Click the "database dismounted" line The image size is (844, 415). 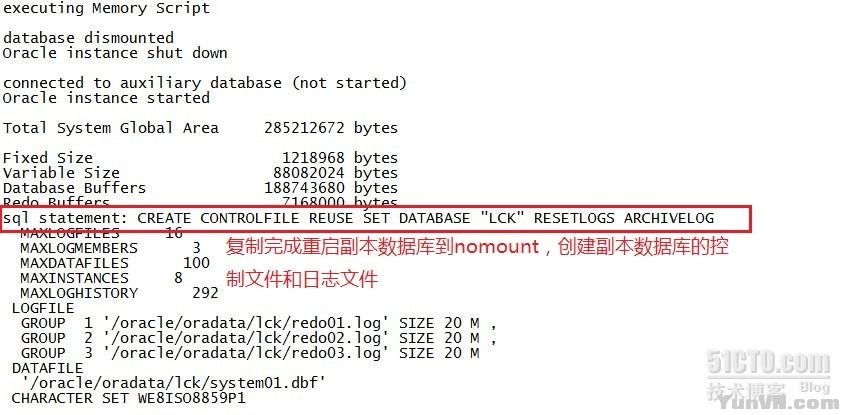click(x=88, y=38)
